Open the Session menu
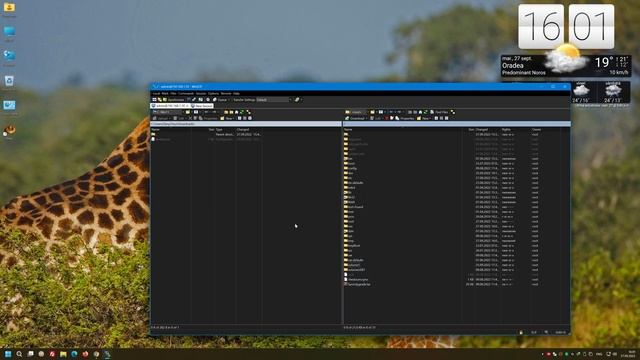 [x=201, y=93]
